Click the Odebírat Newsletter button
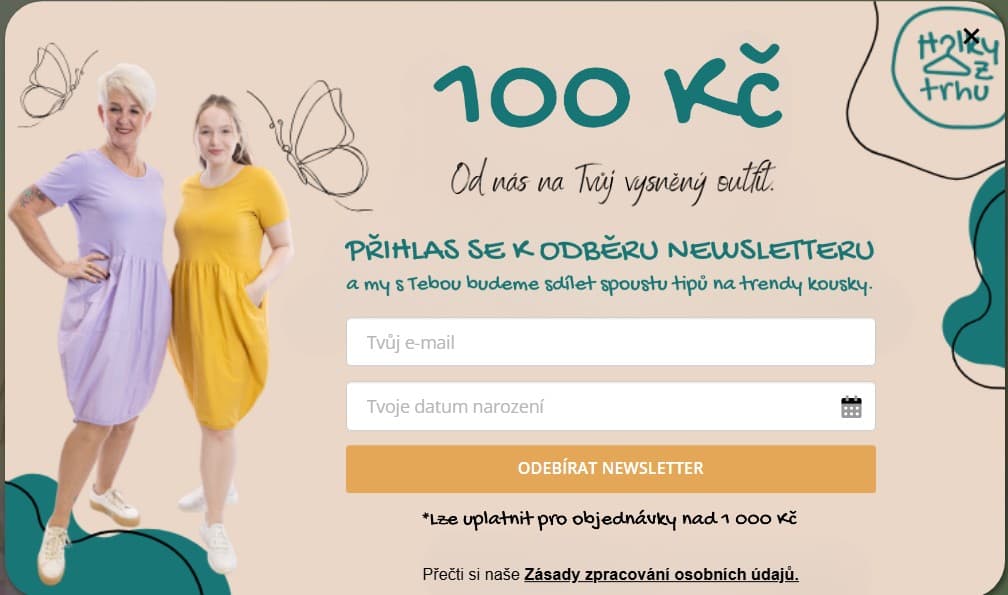 (x=611, y=469)
